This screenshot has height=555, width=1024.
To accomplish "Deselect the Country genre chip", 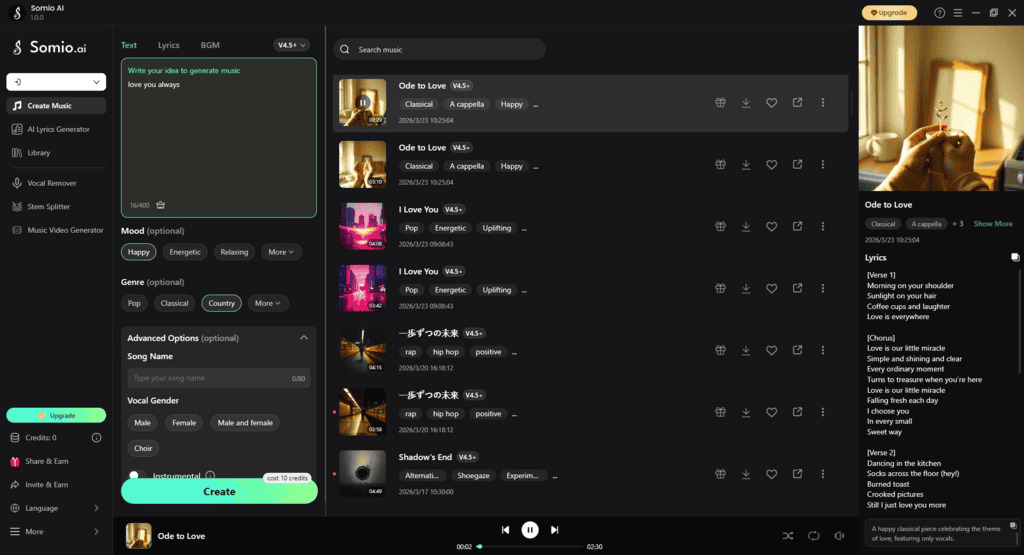I will click(221, 303).
